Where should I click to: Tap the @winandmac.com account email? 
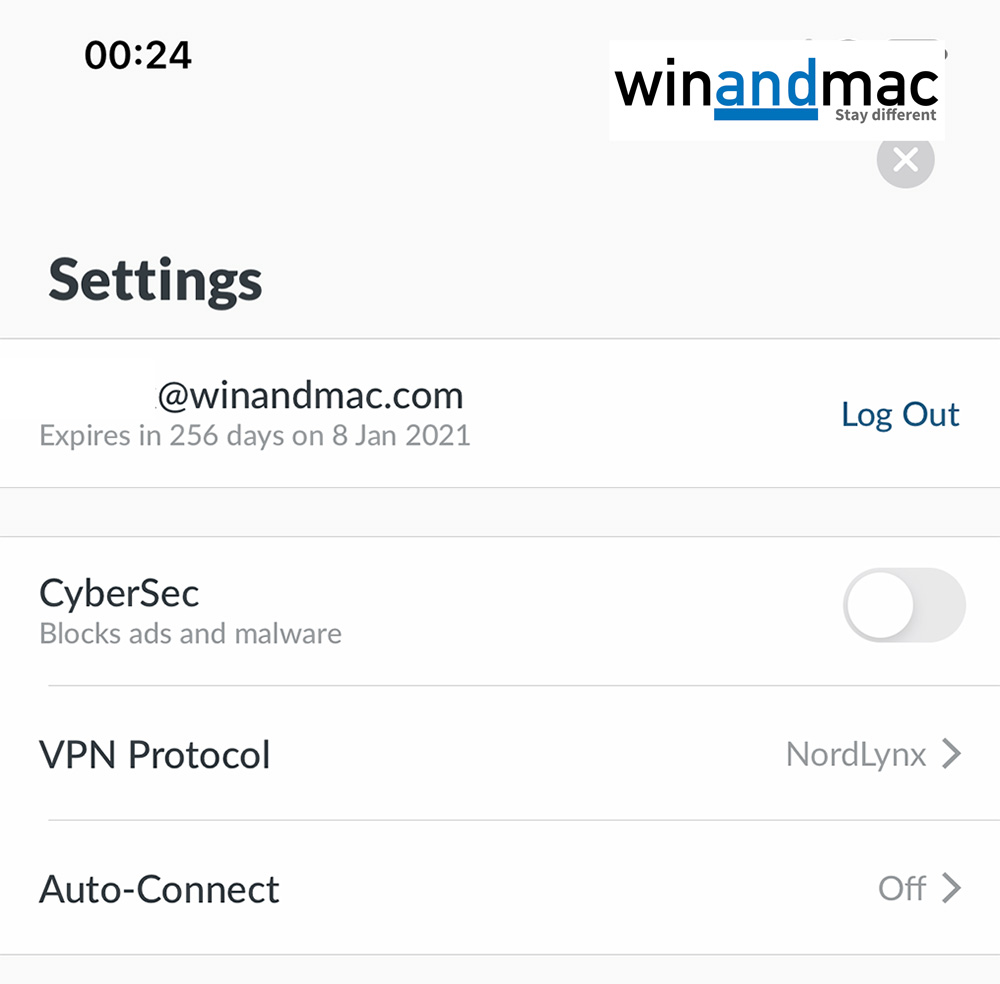point(310,396)
